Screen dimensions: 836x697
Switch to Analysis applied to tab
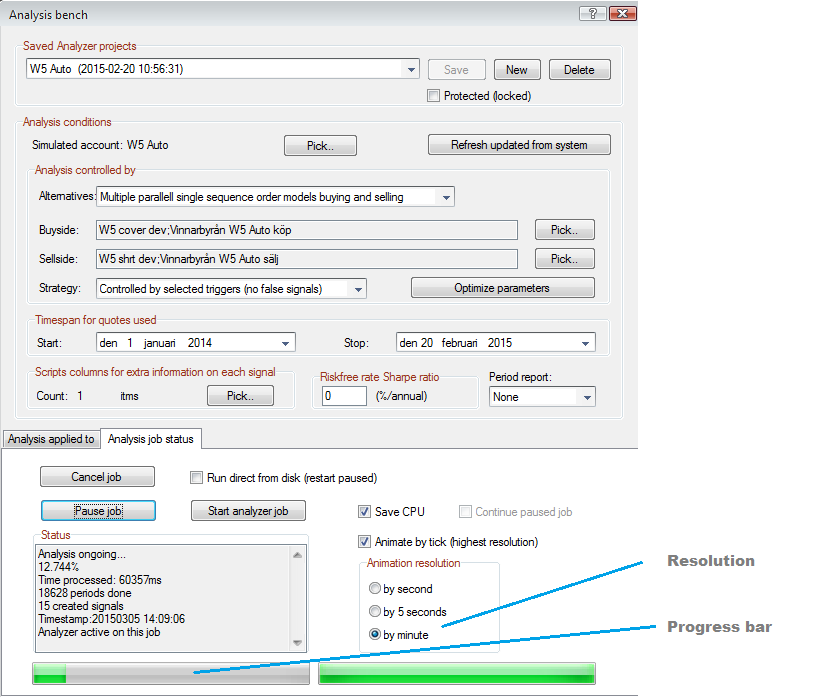(x=51, y=439)
